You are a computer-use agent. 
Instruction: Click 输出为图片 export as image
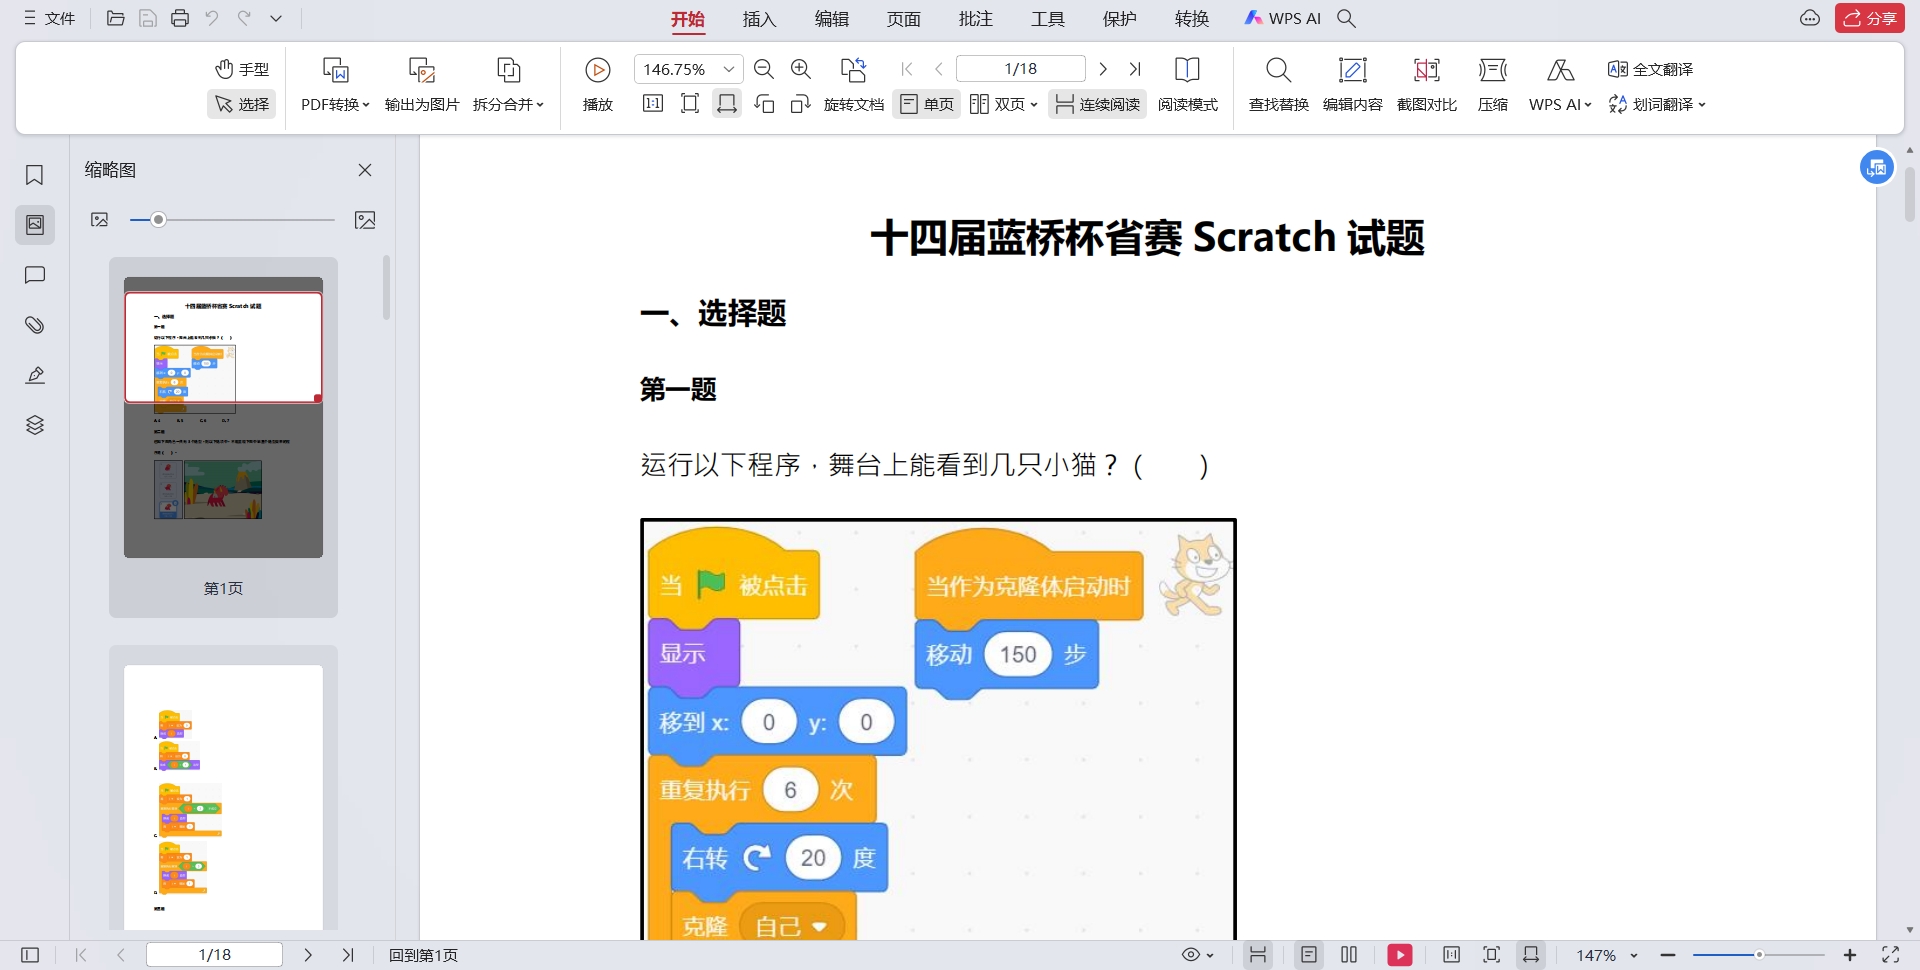tap(422, 83)
